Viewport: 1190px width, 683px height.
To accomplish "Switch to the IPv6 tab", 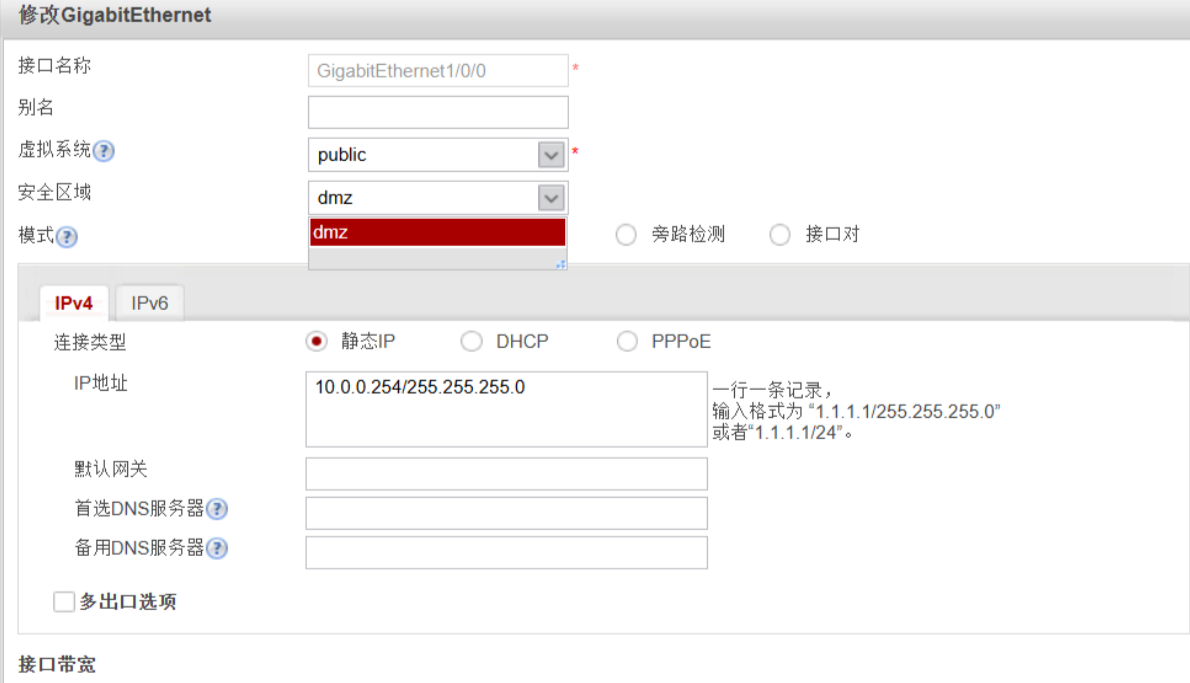I will tap(150, 304).
